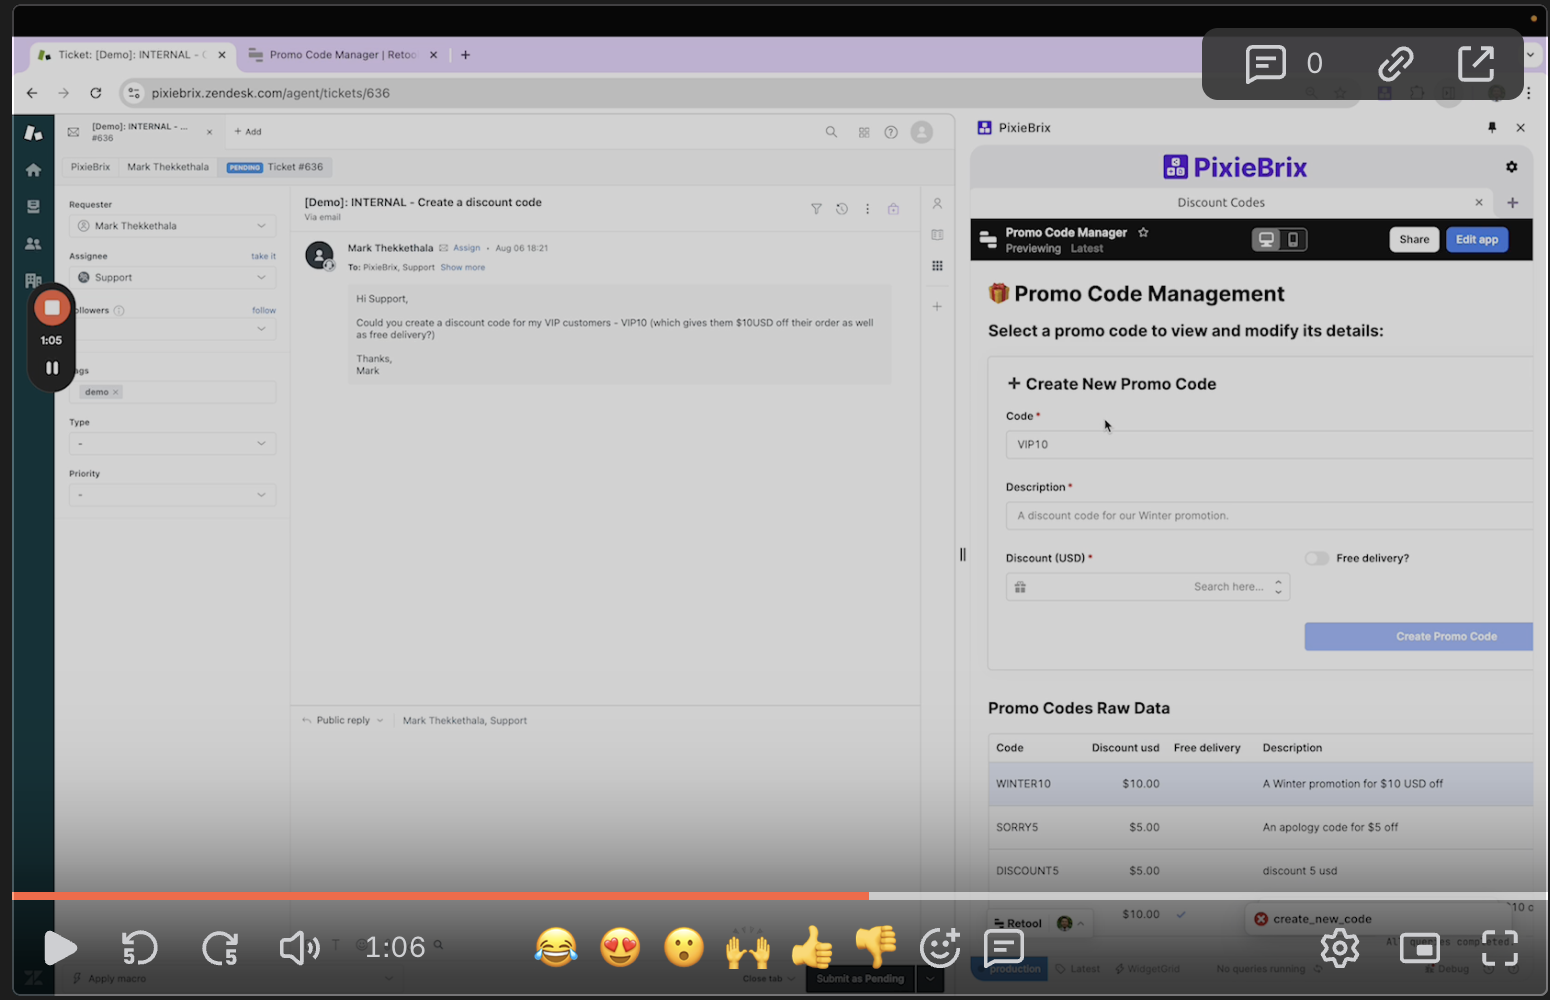The image size is (1550, 1000).
Task: React with the thumbs down emoji
Action: [x=876, y=947]
